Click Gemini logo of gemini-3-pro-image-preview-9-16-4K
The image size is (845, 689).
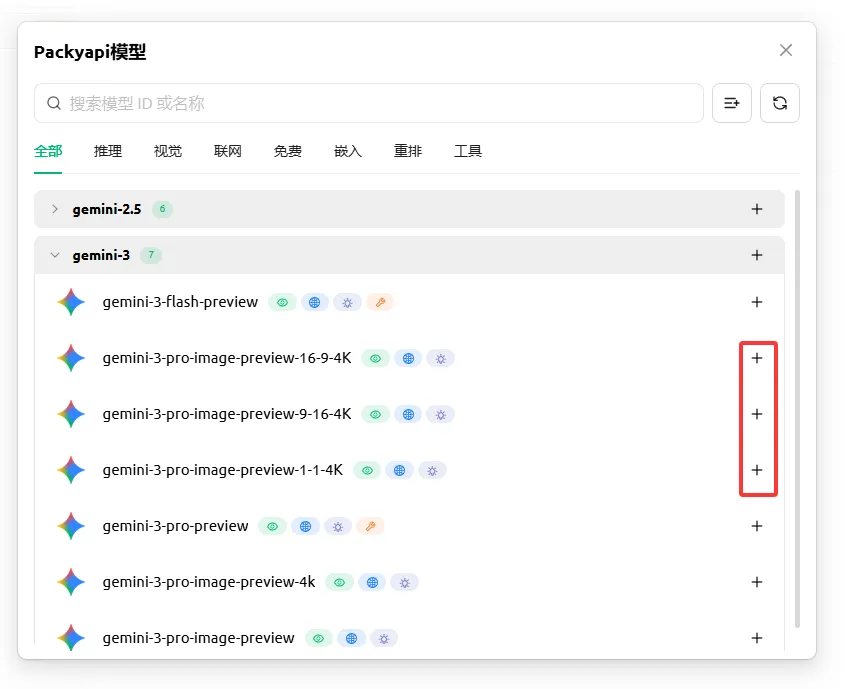click(71, 414)
